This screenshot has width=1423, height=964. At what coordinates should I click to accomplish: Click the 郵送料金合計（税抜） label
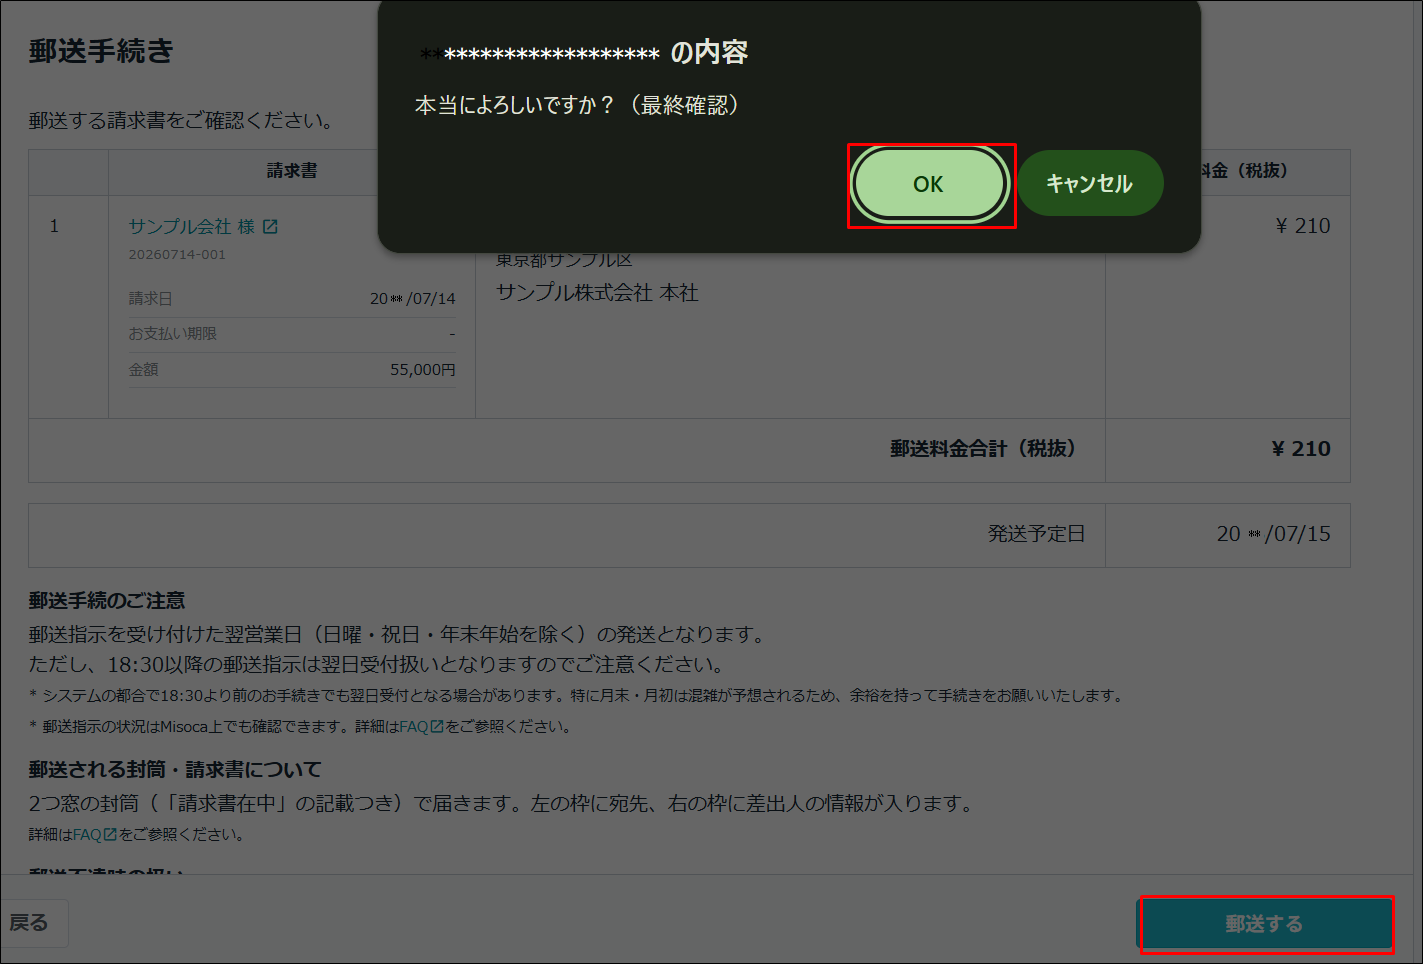[983, 449]
